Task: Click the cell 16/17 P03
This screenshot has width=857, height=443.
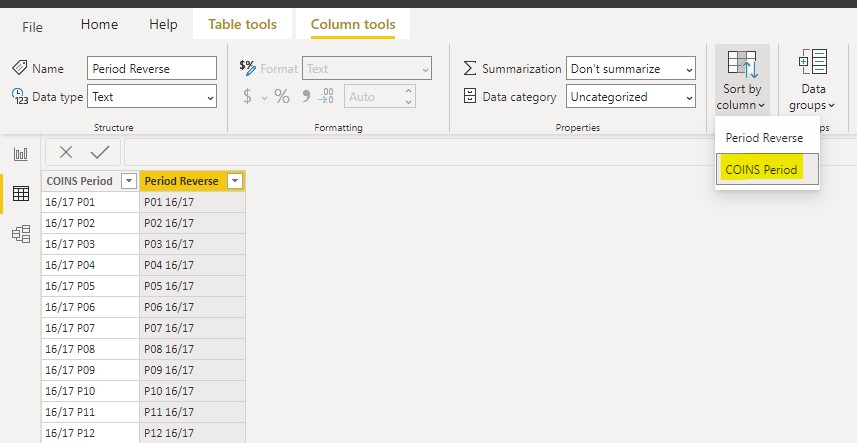Action: (x=90, y=244)
